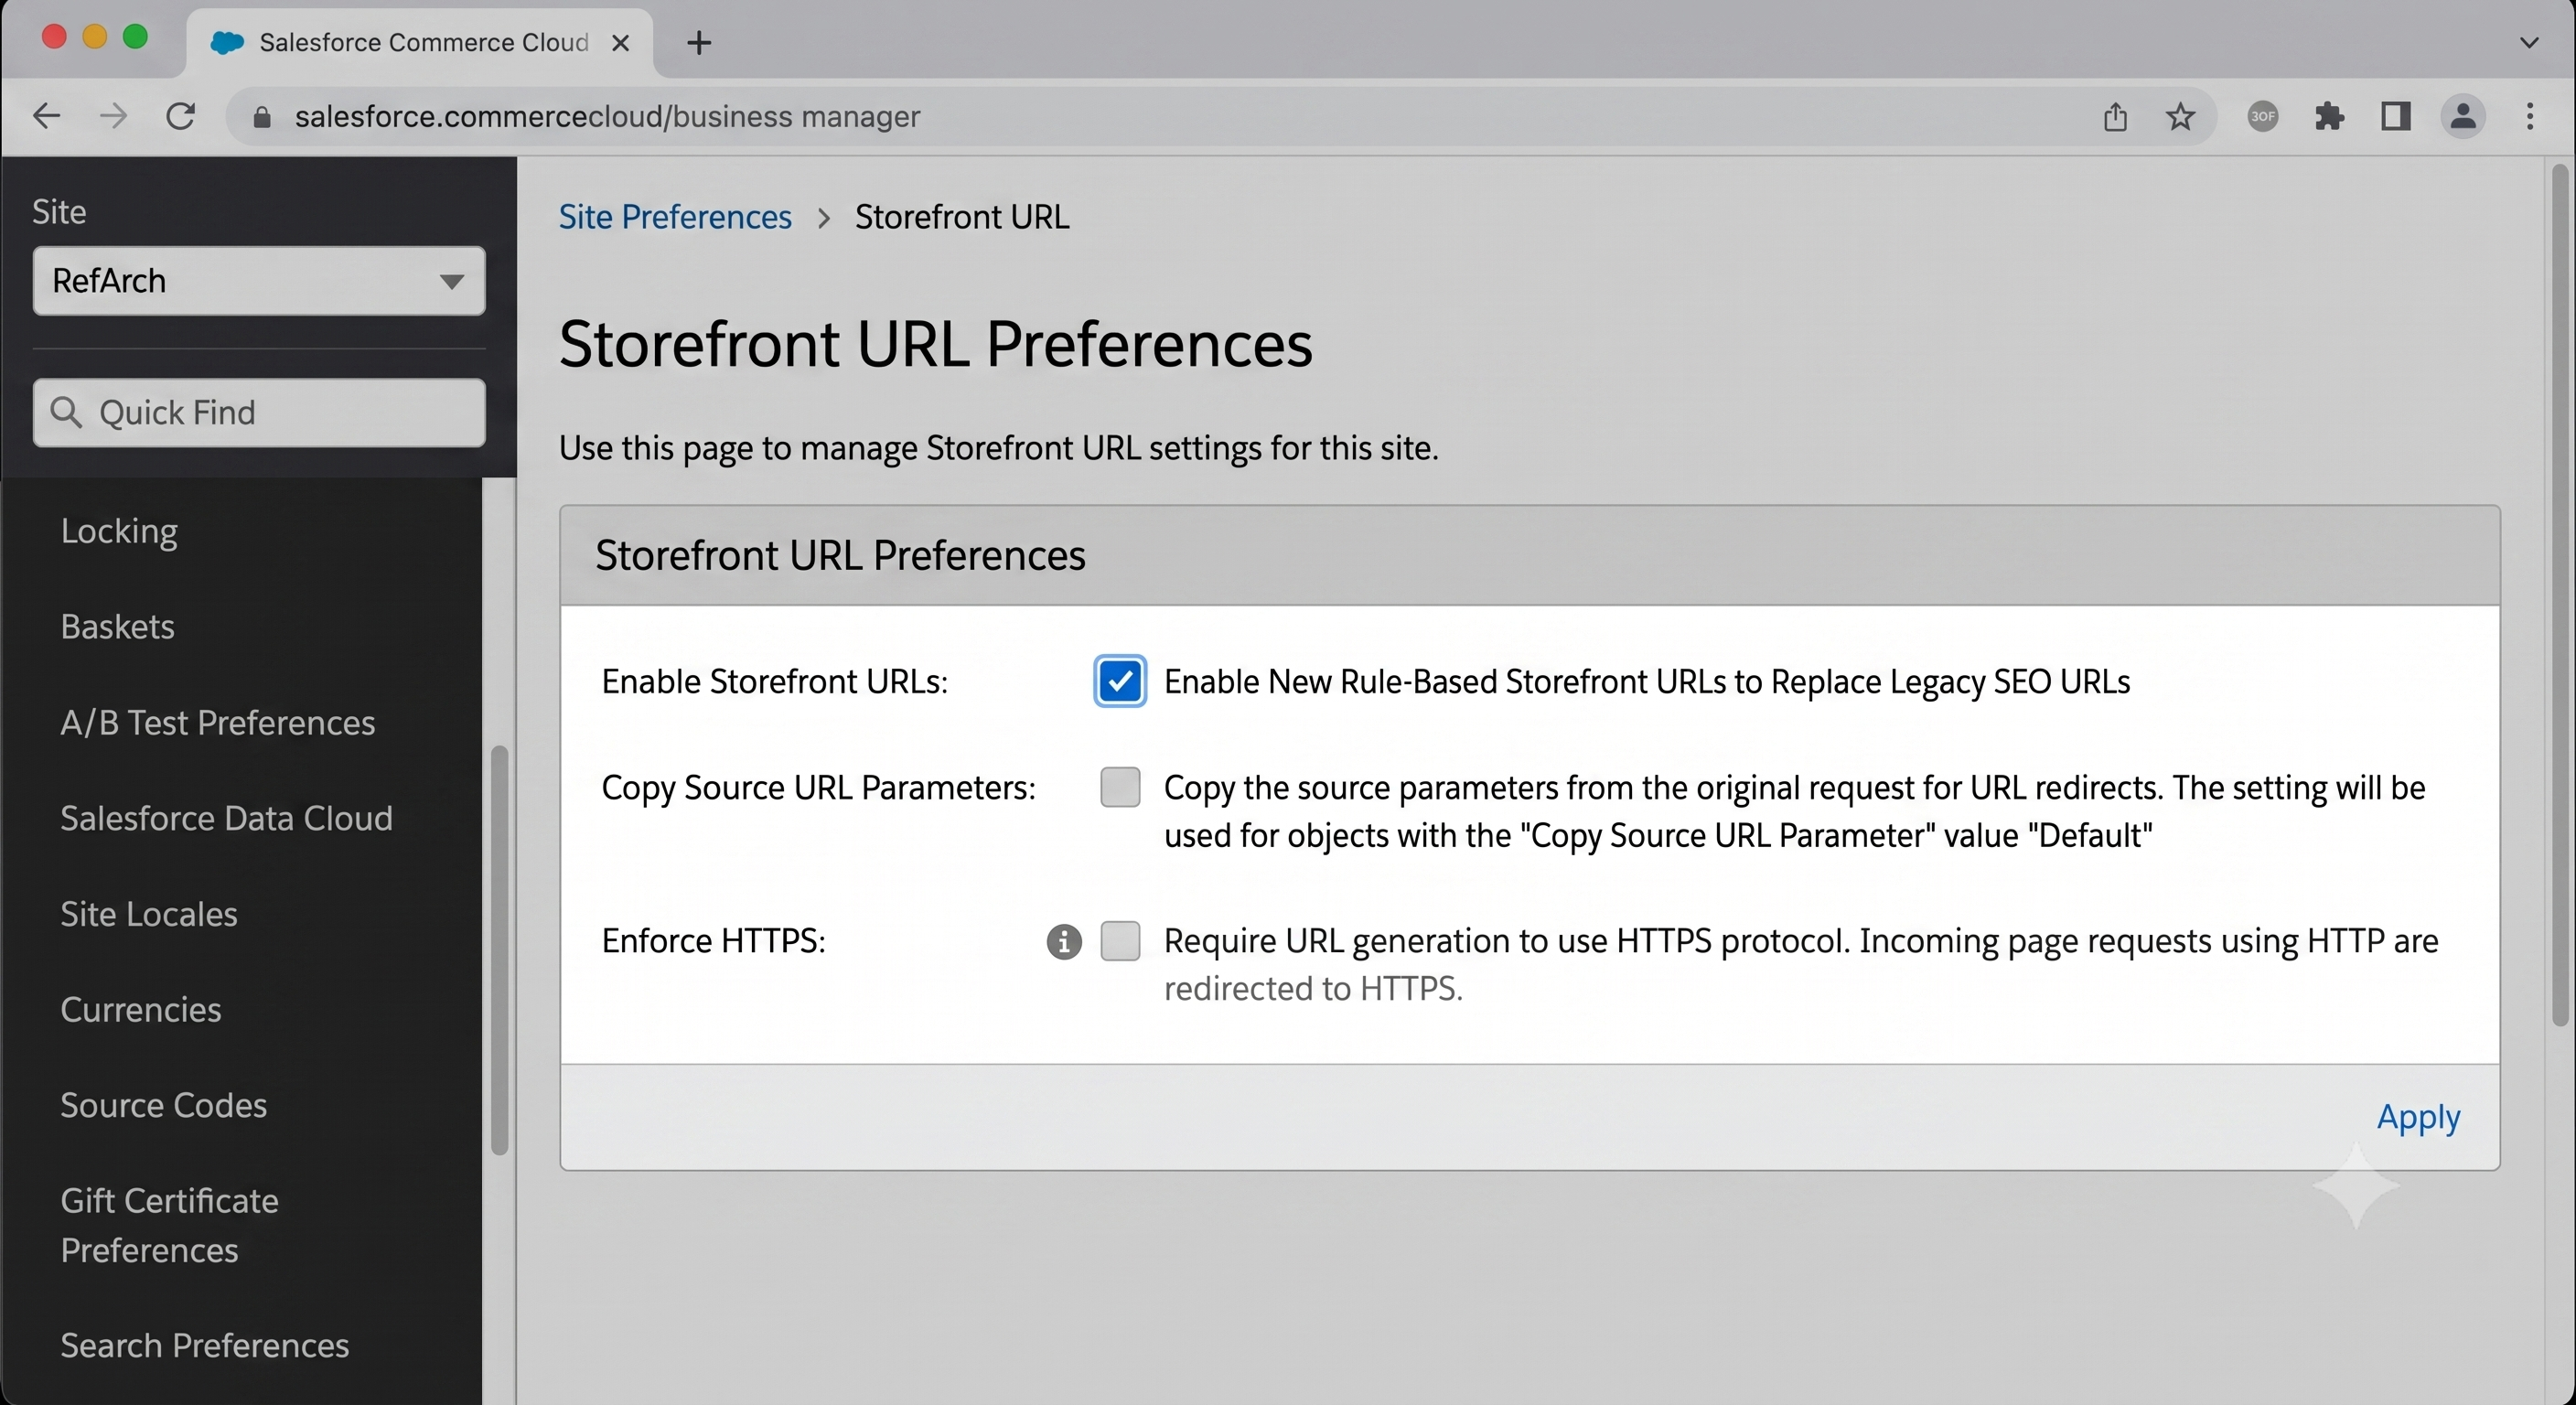
Task: Click the Salesforce cloud favicon on tab
Action: click(x=227, y=43)
